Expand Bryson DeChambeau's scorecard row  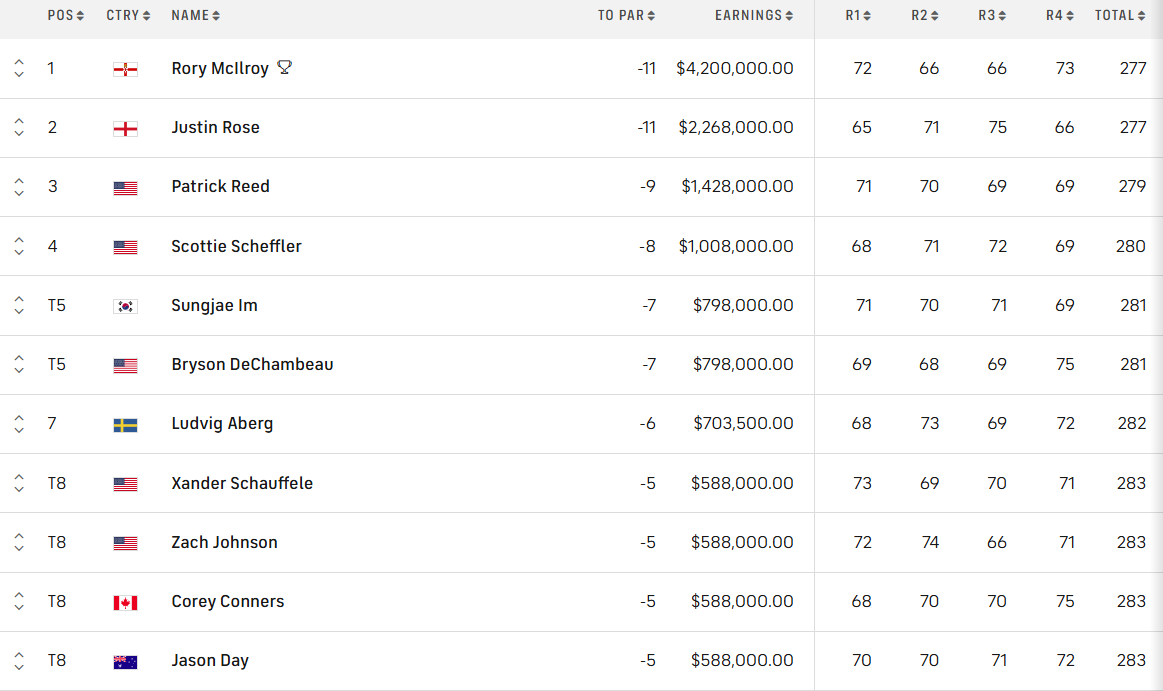[x=18, y=365]
